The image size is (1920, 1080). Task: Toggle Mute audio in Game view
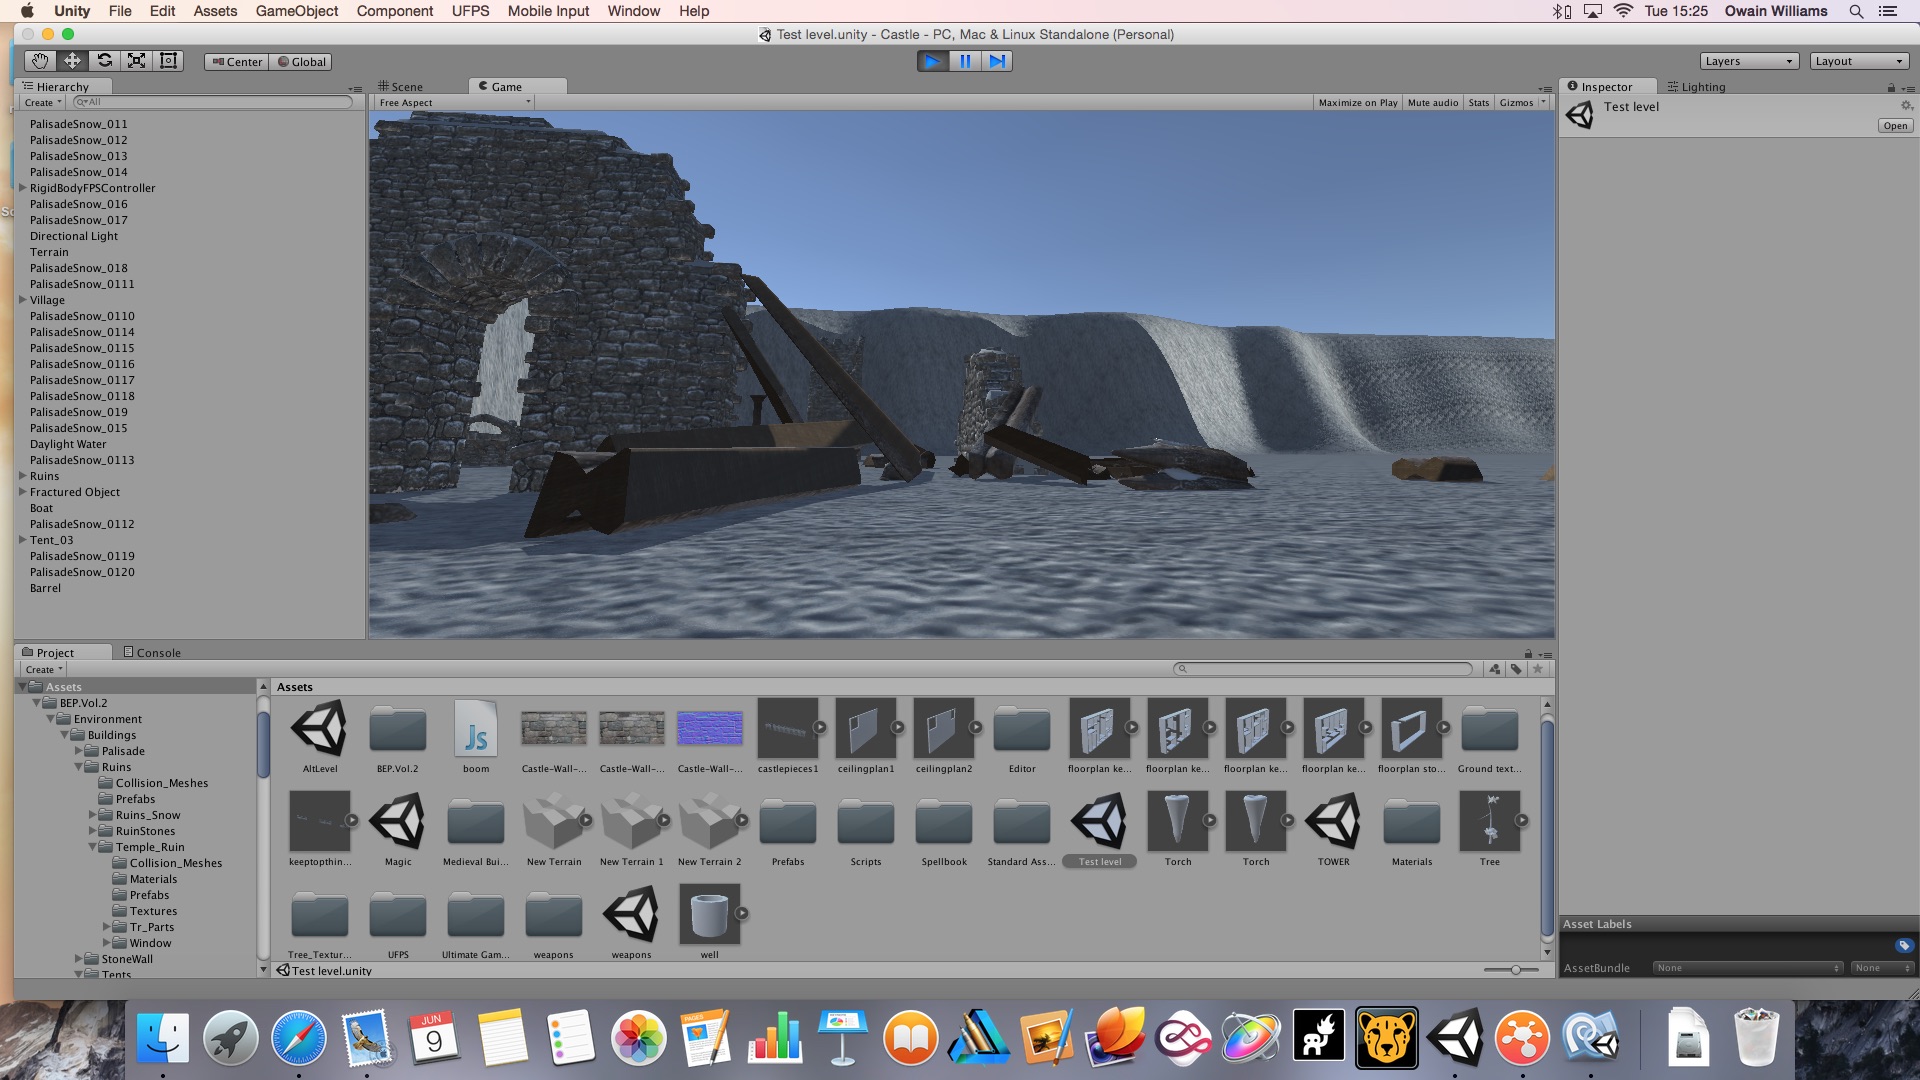[x=1432, y=103]
